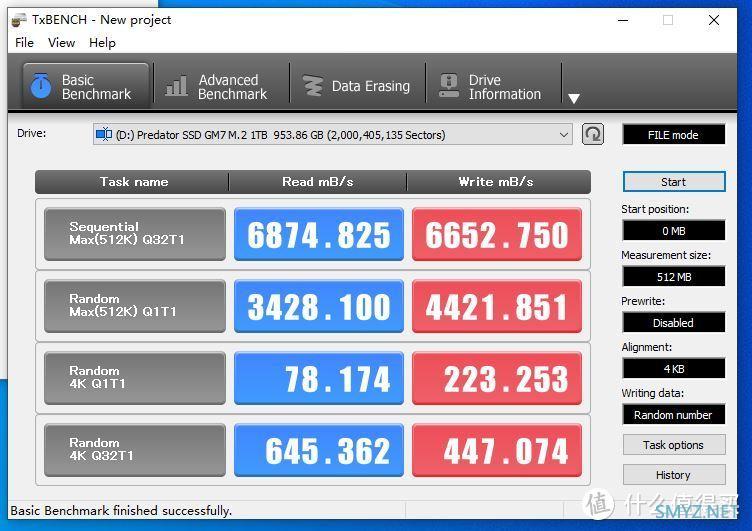Click the Read mB/s column header
The image size is (752, 531).
point(317,182)
